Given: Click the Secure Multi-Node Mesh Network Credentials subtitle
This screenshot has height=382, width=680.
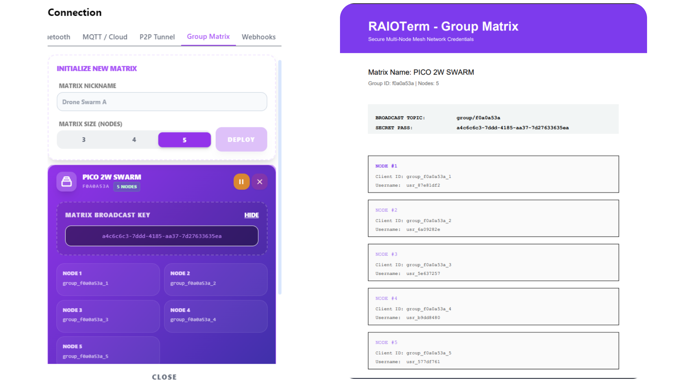Looking at the screenshot, I should [x=421, y=39].
